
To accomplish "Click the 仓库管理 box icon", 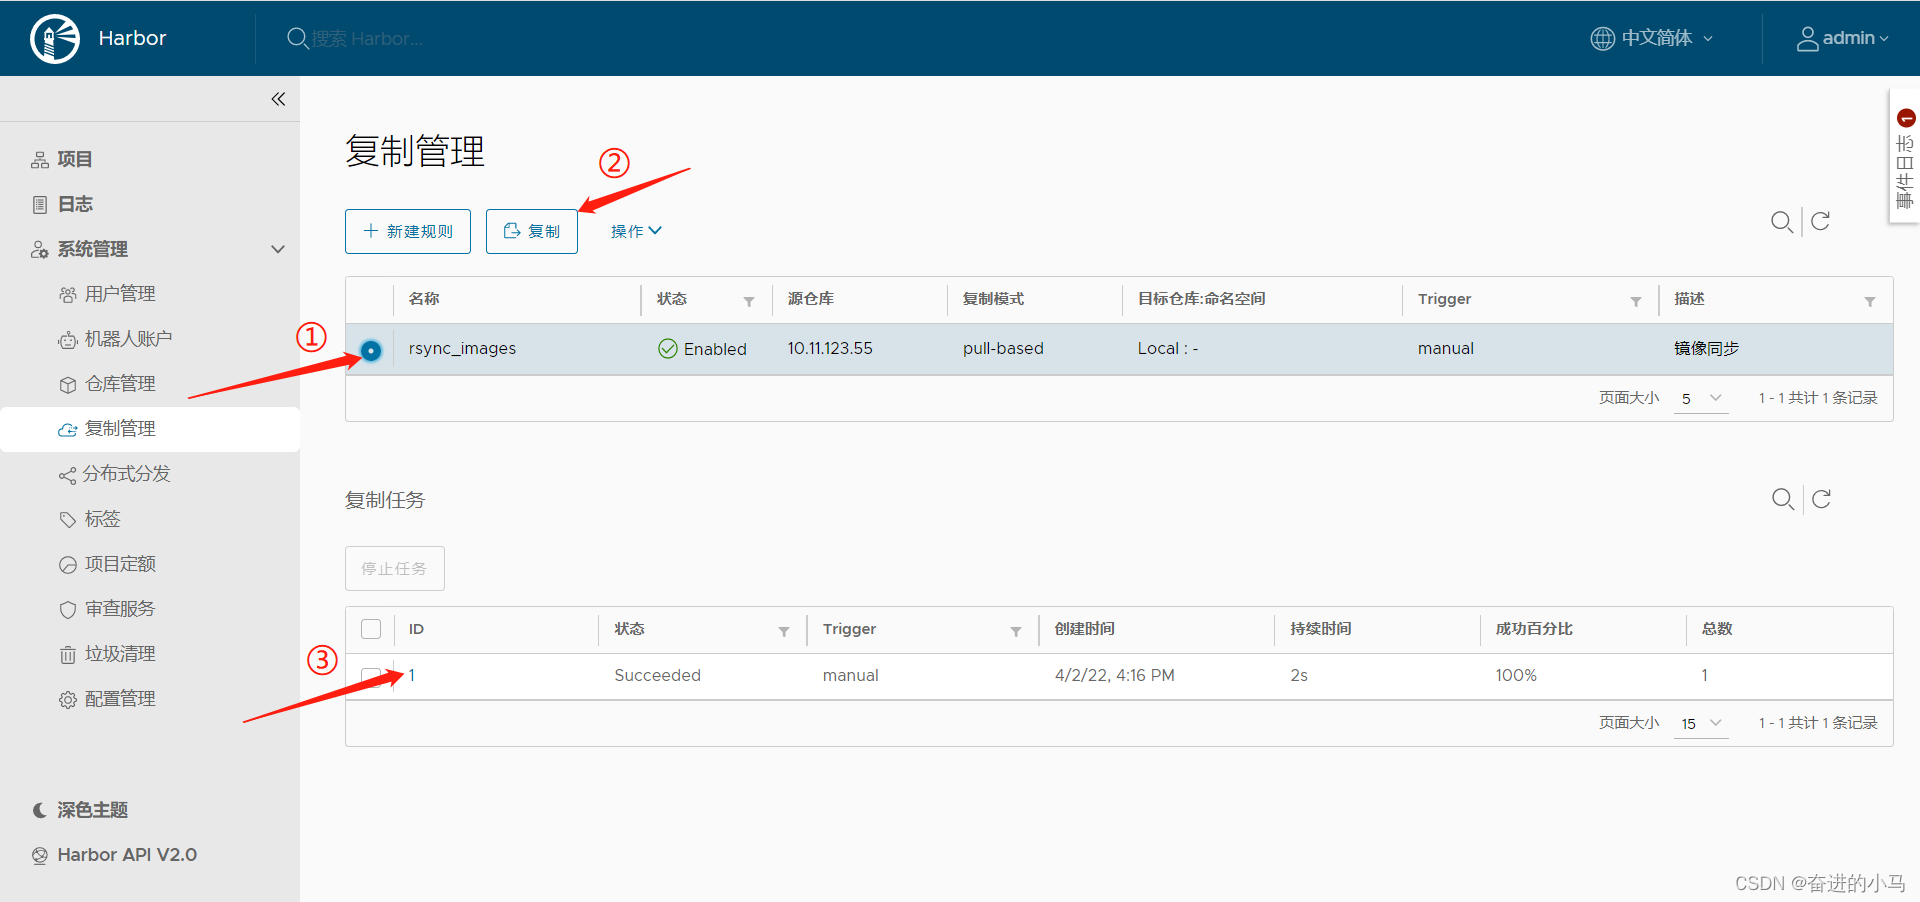I will point(68,385).
